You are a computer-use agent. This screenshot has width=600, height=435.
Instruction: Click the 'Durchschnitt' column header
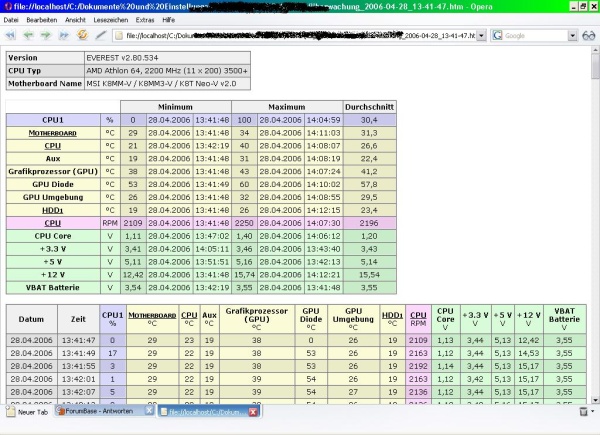pyautogui.click(x=369, y=107)
